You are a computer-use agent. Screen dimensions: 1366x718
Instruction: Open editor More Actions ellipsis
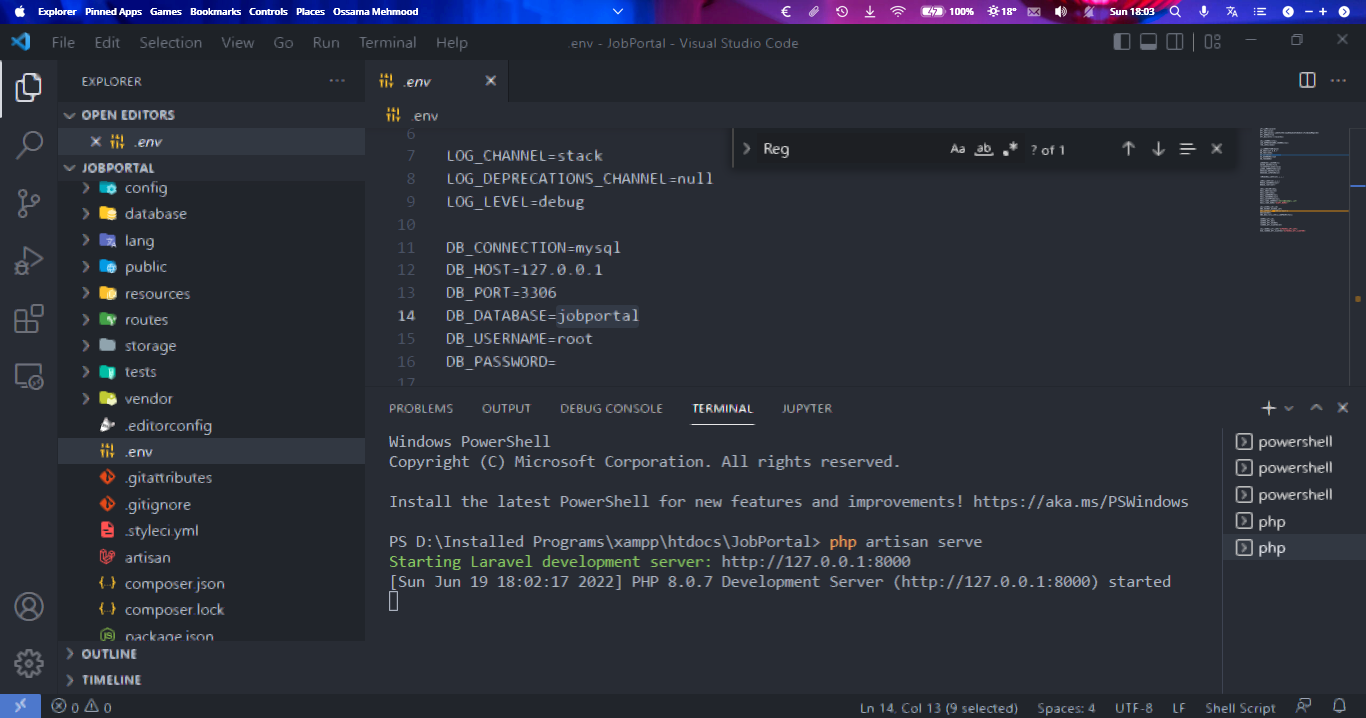pos(1338,80)
